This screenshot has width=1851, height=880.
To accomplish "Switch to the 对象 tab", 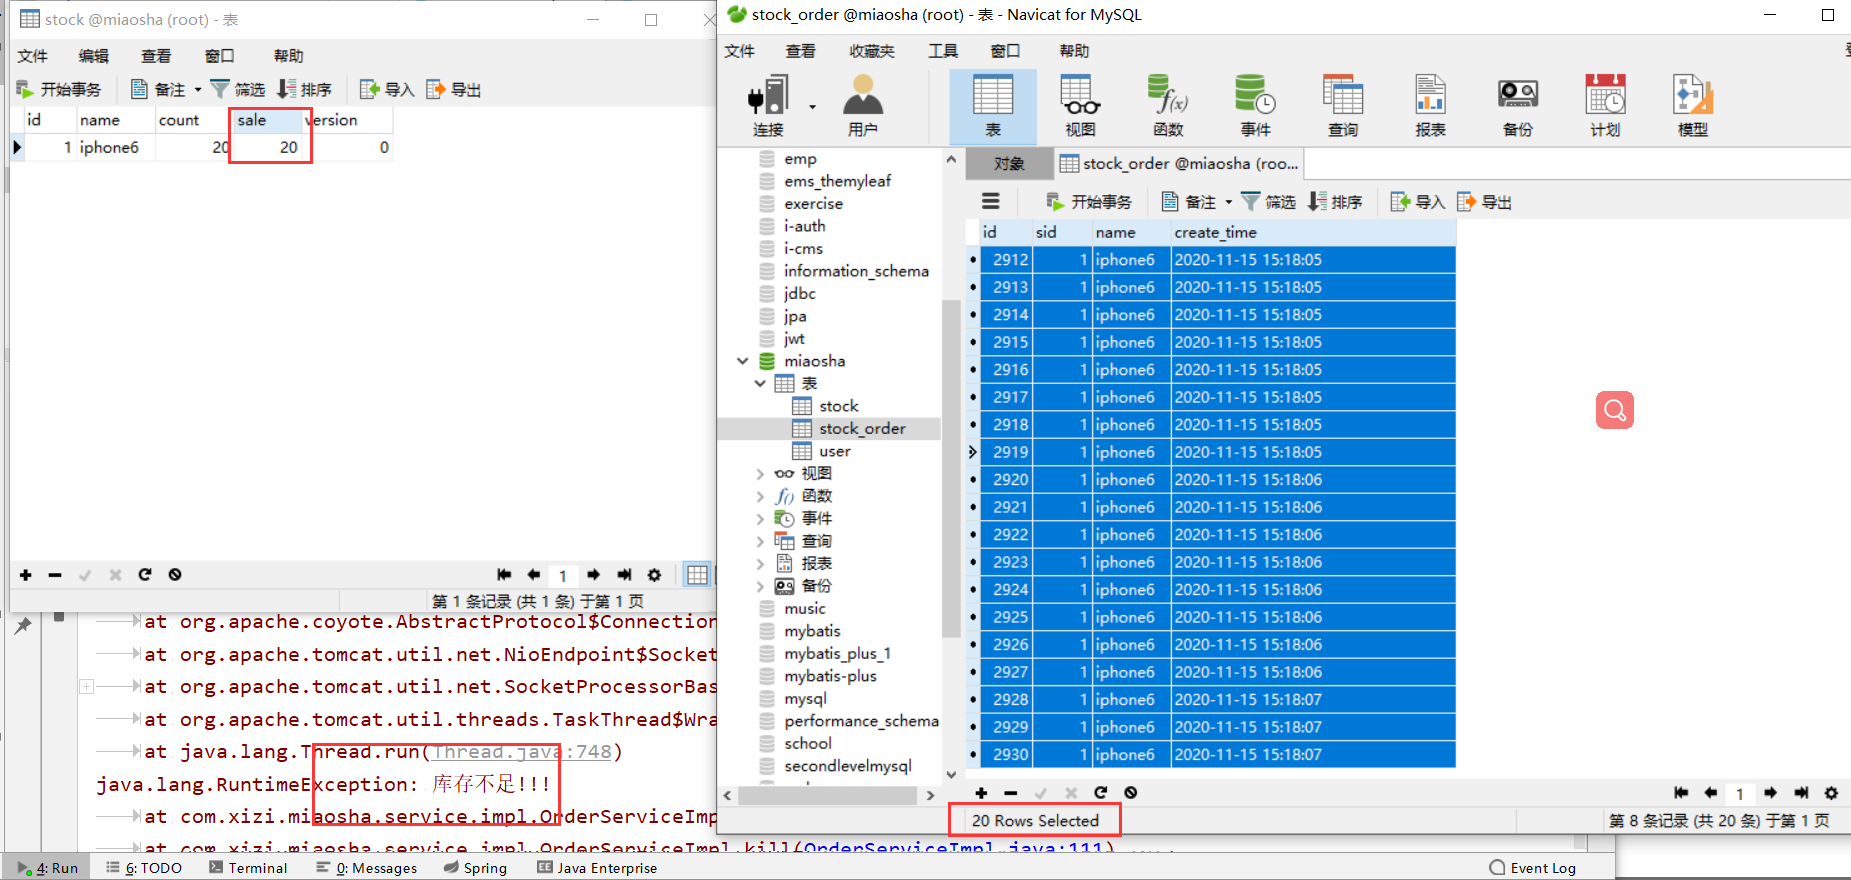I will tap(1009, 164).
